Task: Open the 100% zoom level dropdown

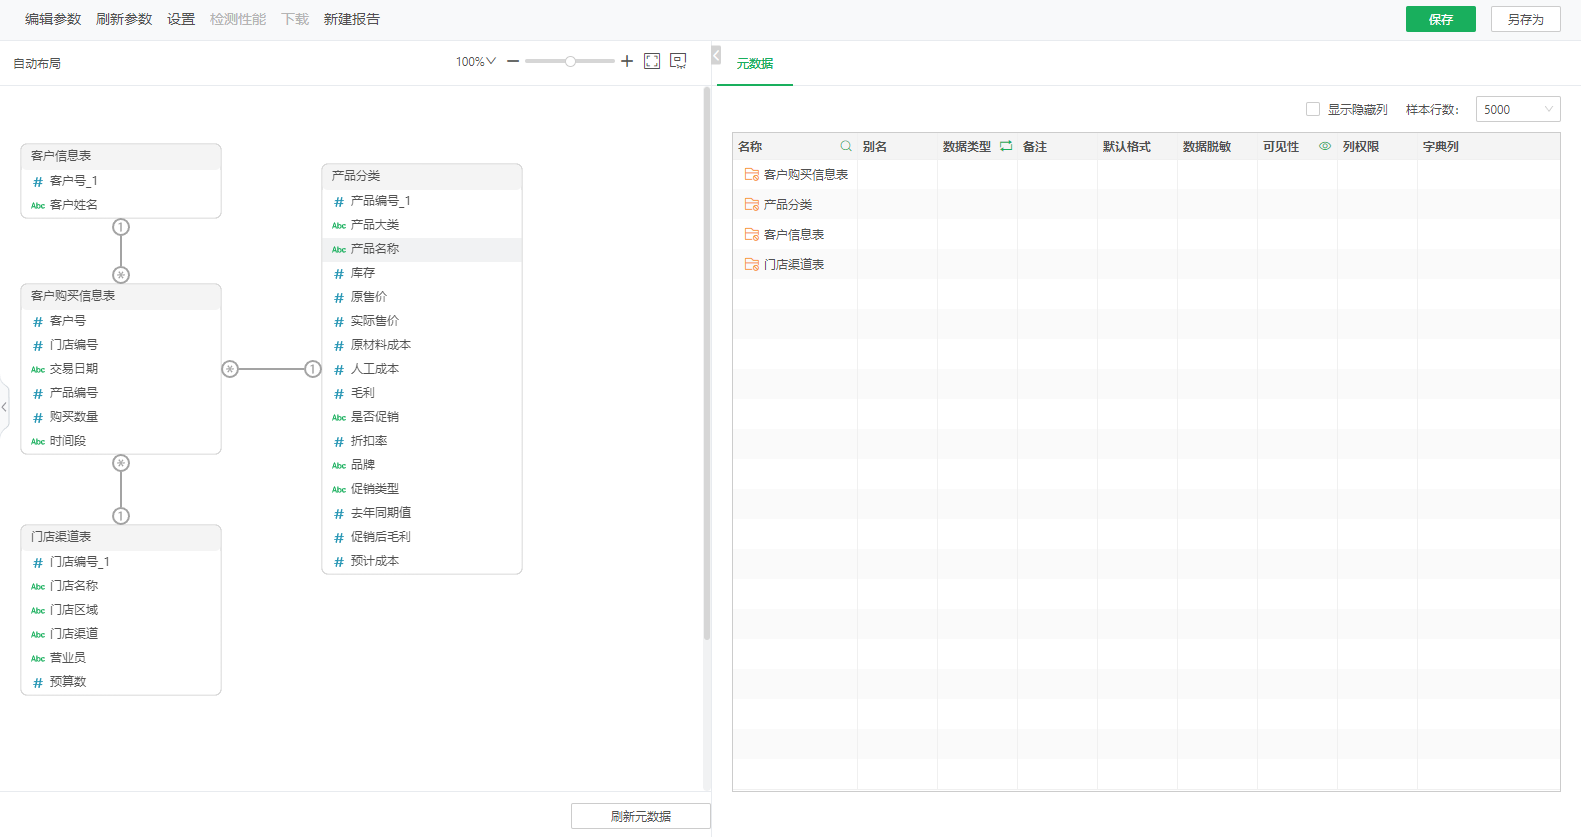Action: coord(476,61)
